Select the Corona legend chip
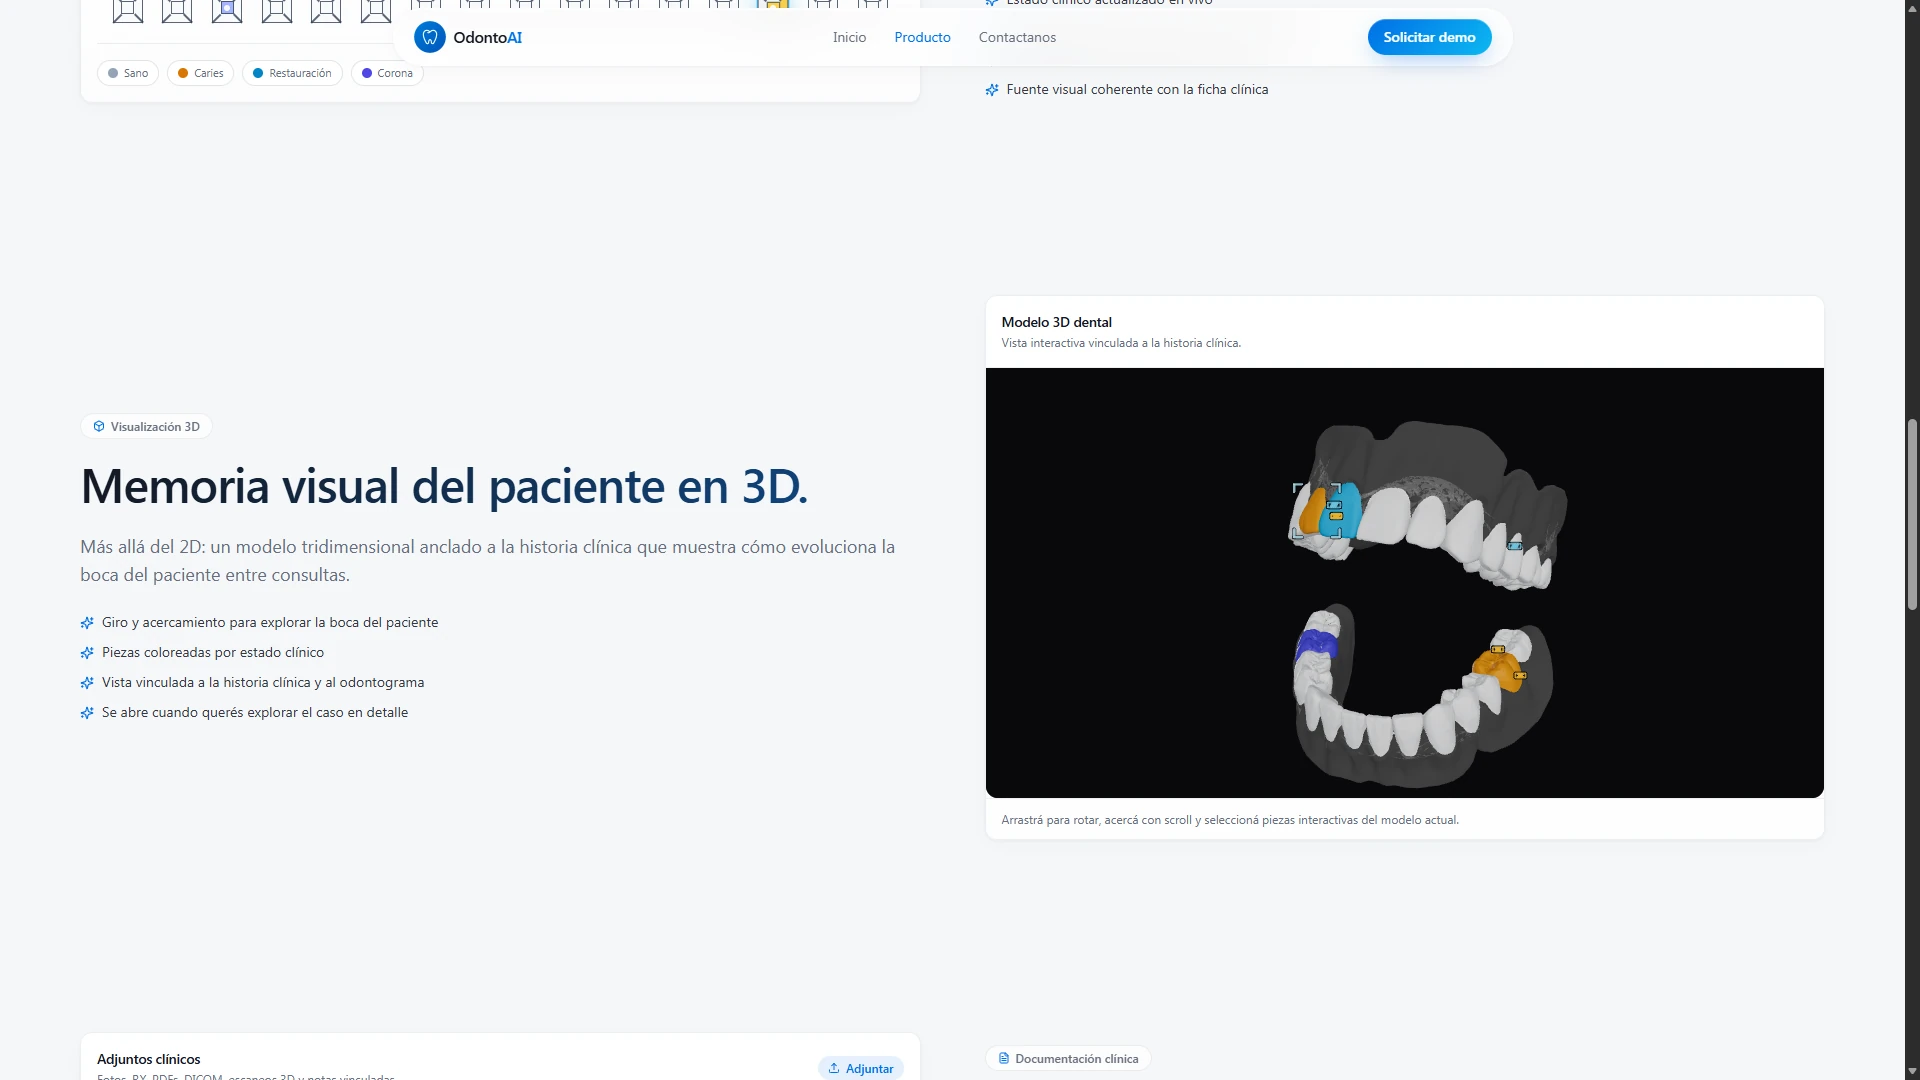This screenshot has width=1920, height=1080. click(387, 73)
